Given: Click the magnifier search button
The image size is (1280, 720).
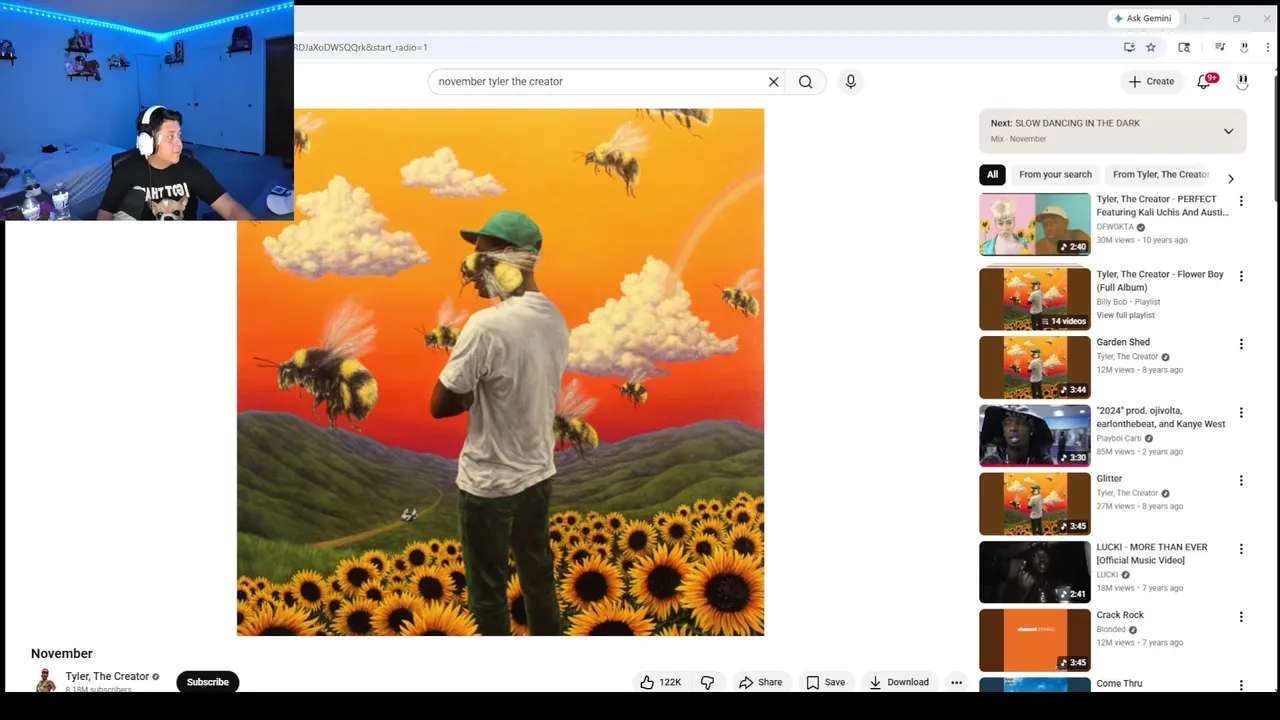Looking at the screenshot, I should pyautogui.click(x=806, y=82).
